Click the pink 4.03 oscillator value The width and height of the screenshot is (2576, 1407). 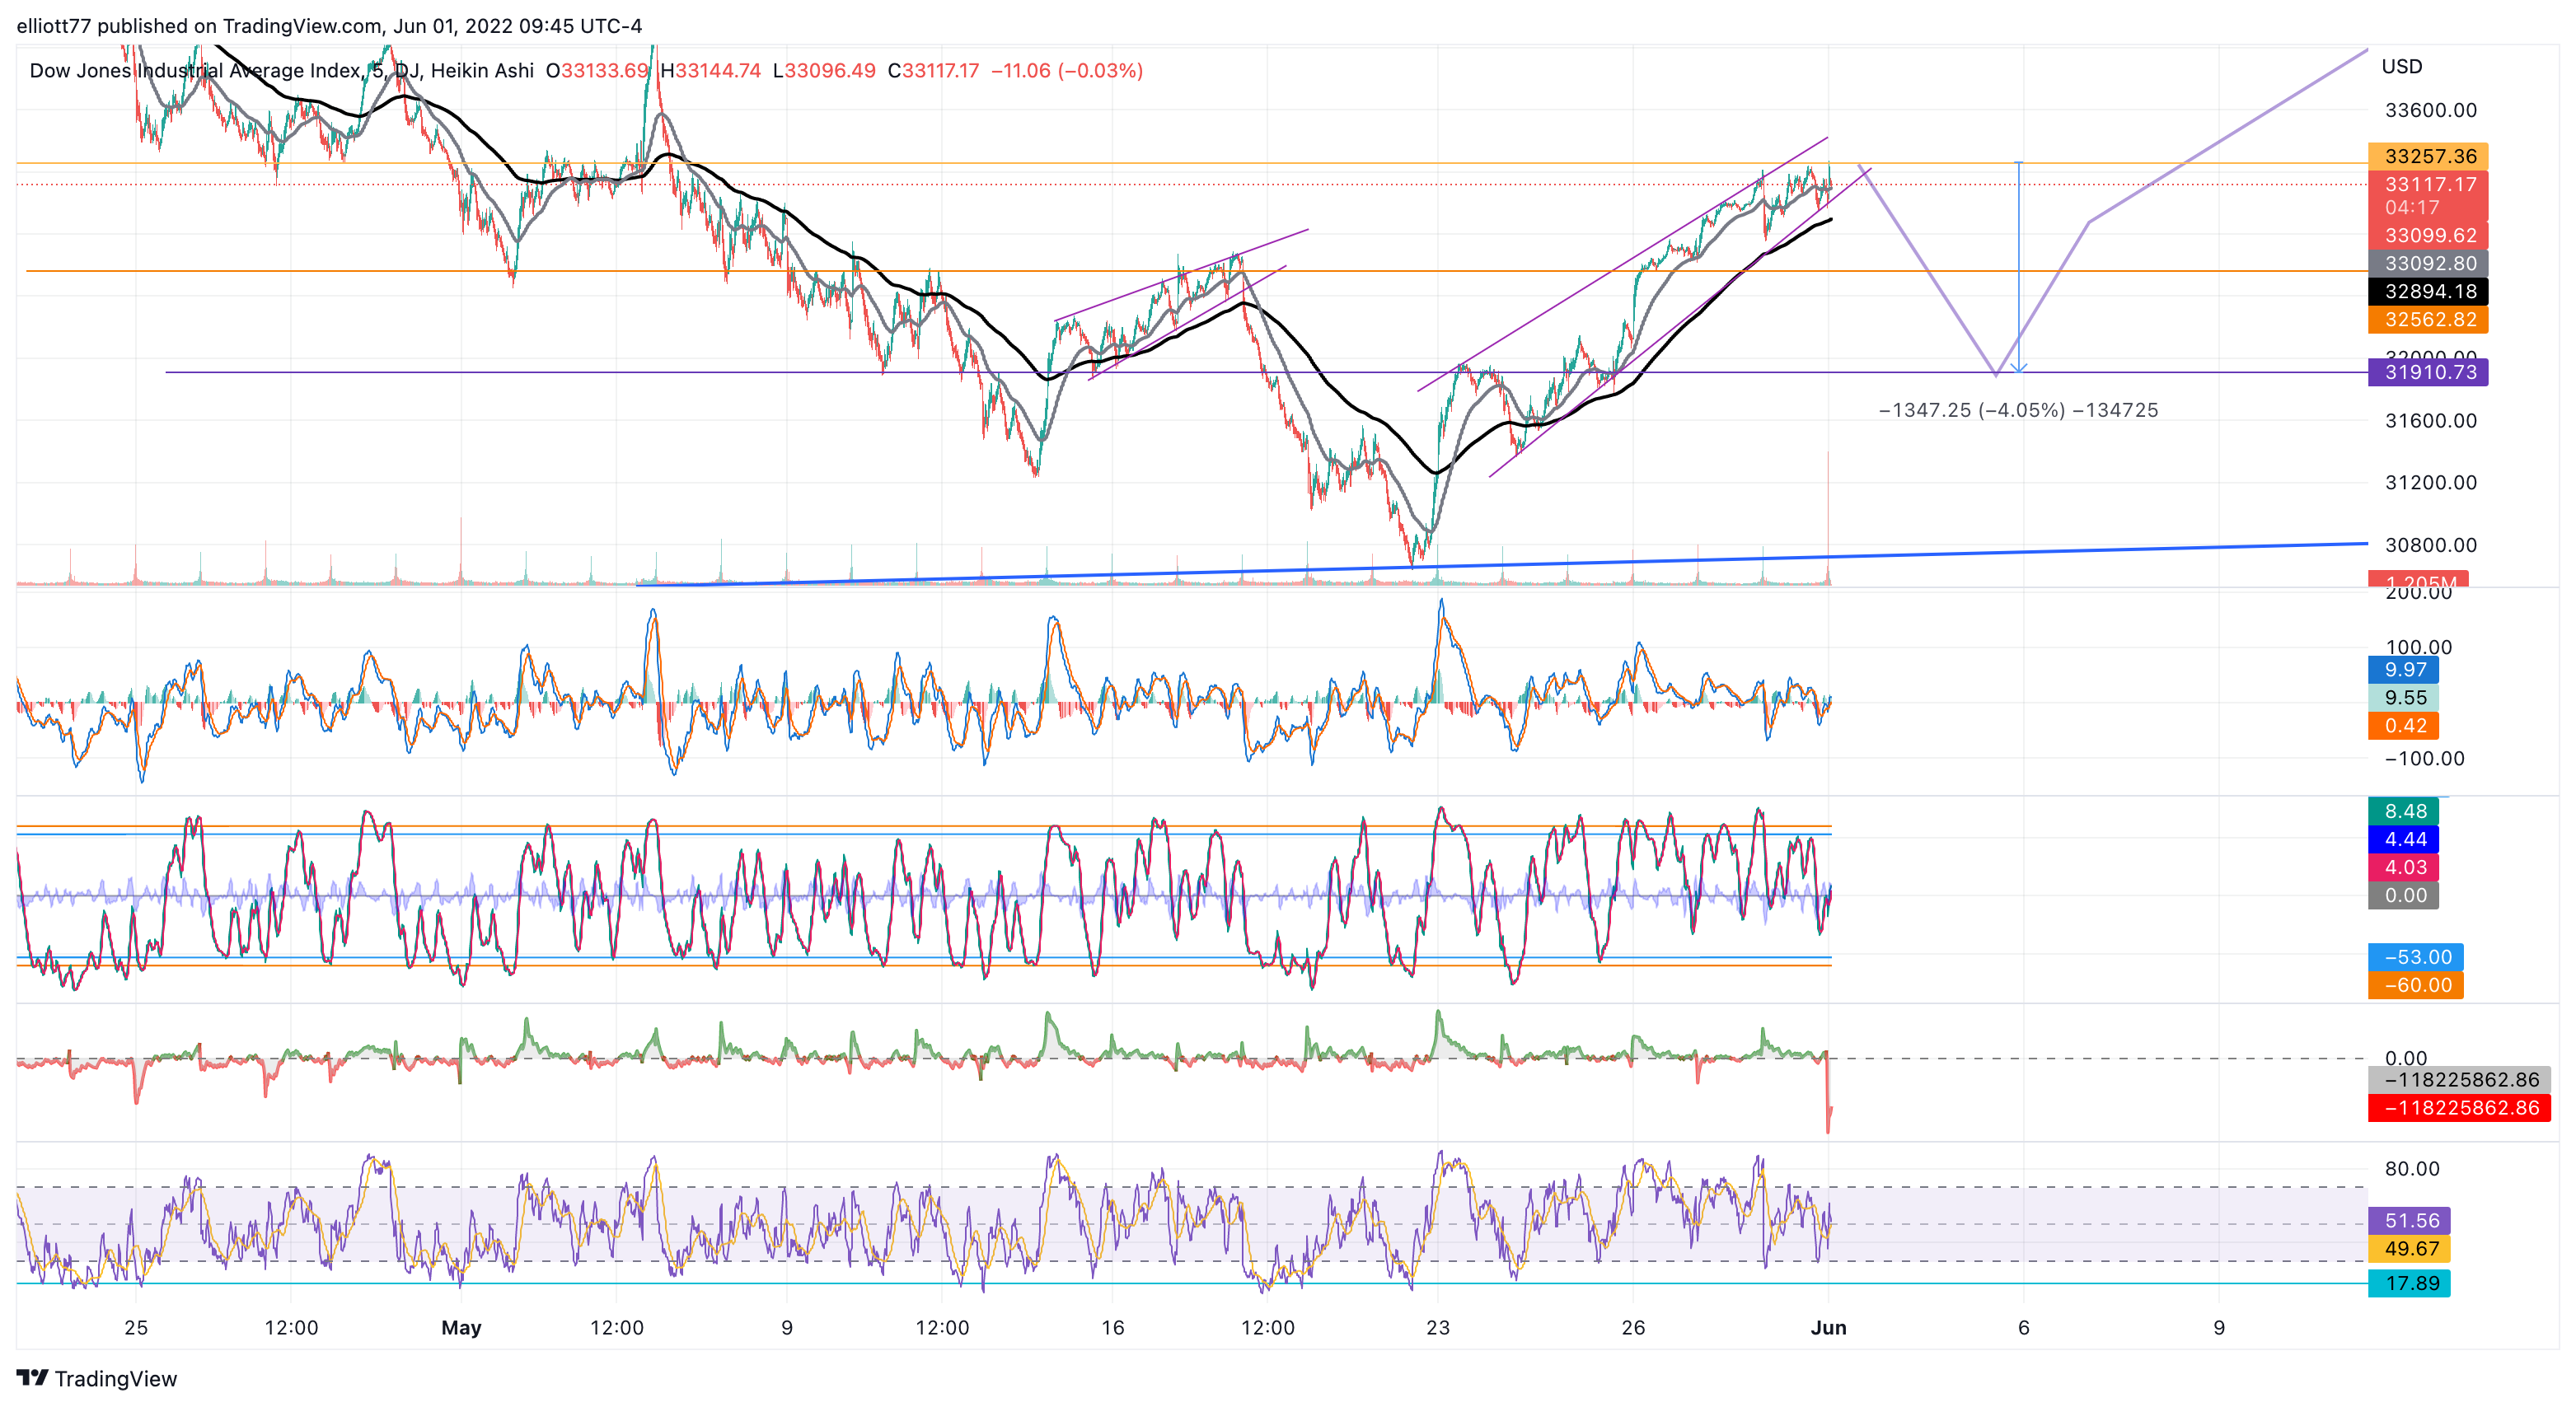[x=2403, y=867]
